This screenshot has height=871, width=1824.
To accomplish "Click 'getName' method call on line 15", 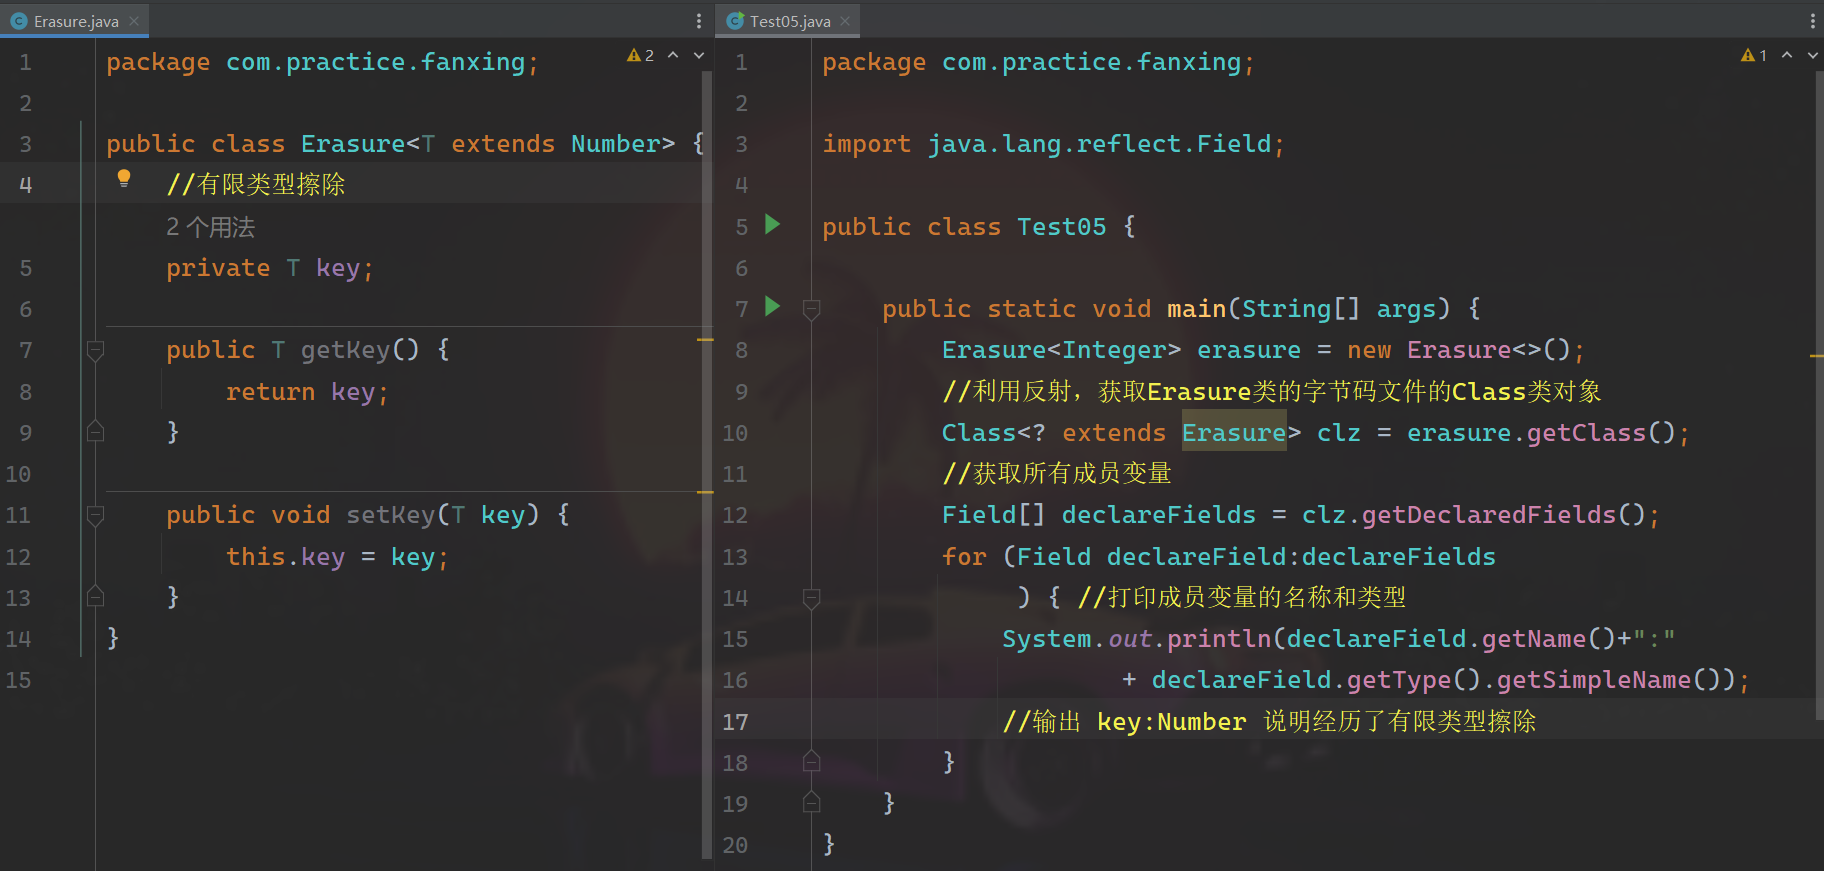I will pyautogui.click(x=1533, y=639).
